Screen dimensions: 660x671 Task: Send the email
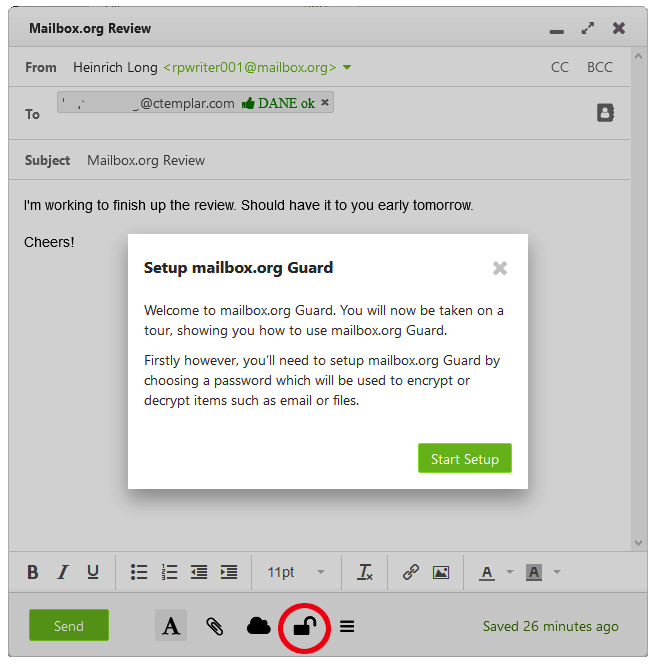coord(69,625)
